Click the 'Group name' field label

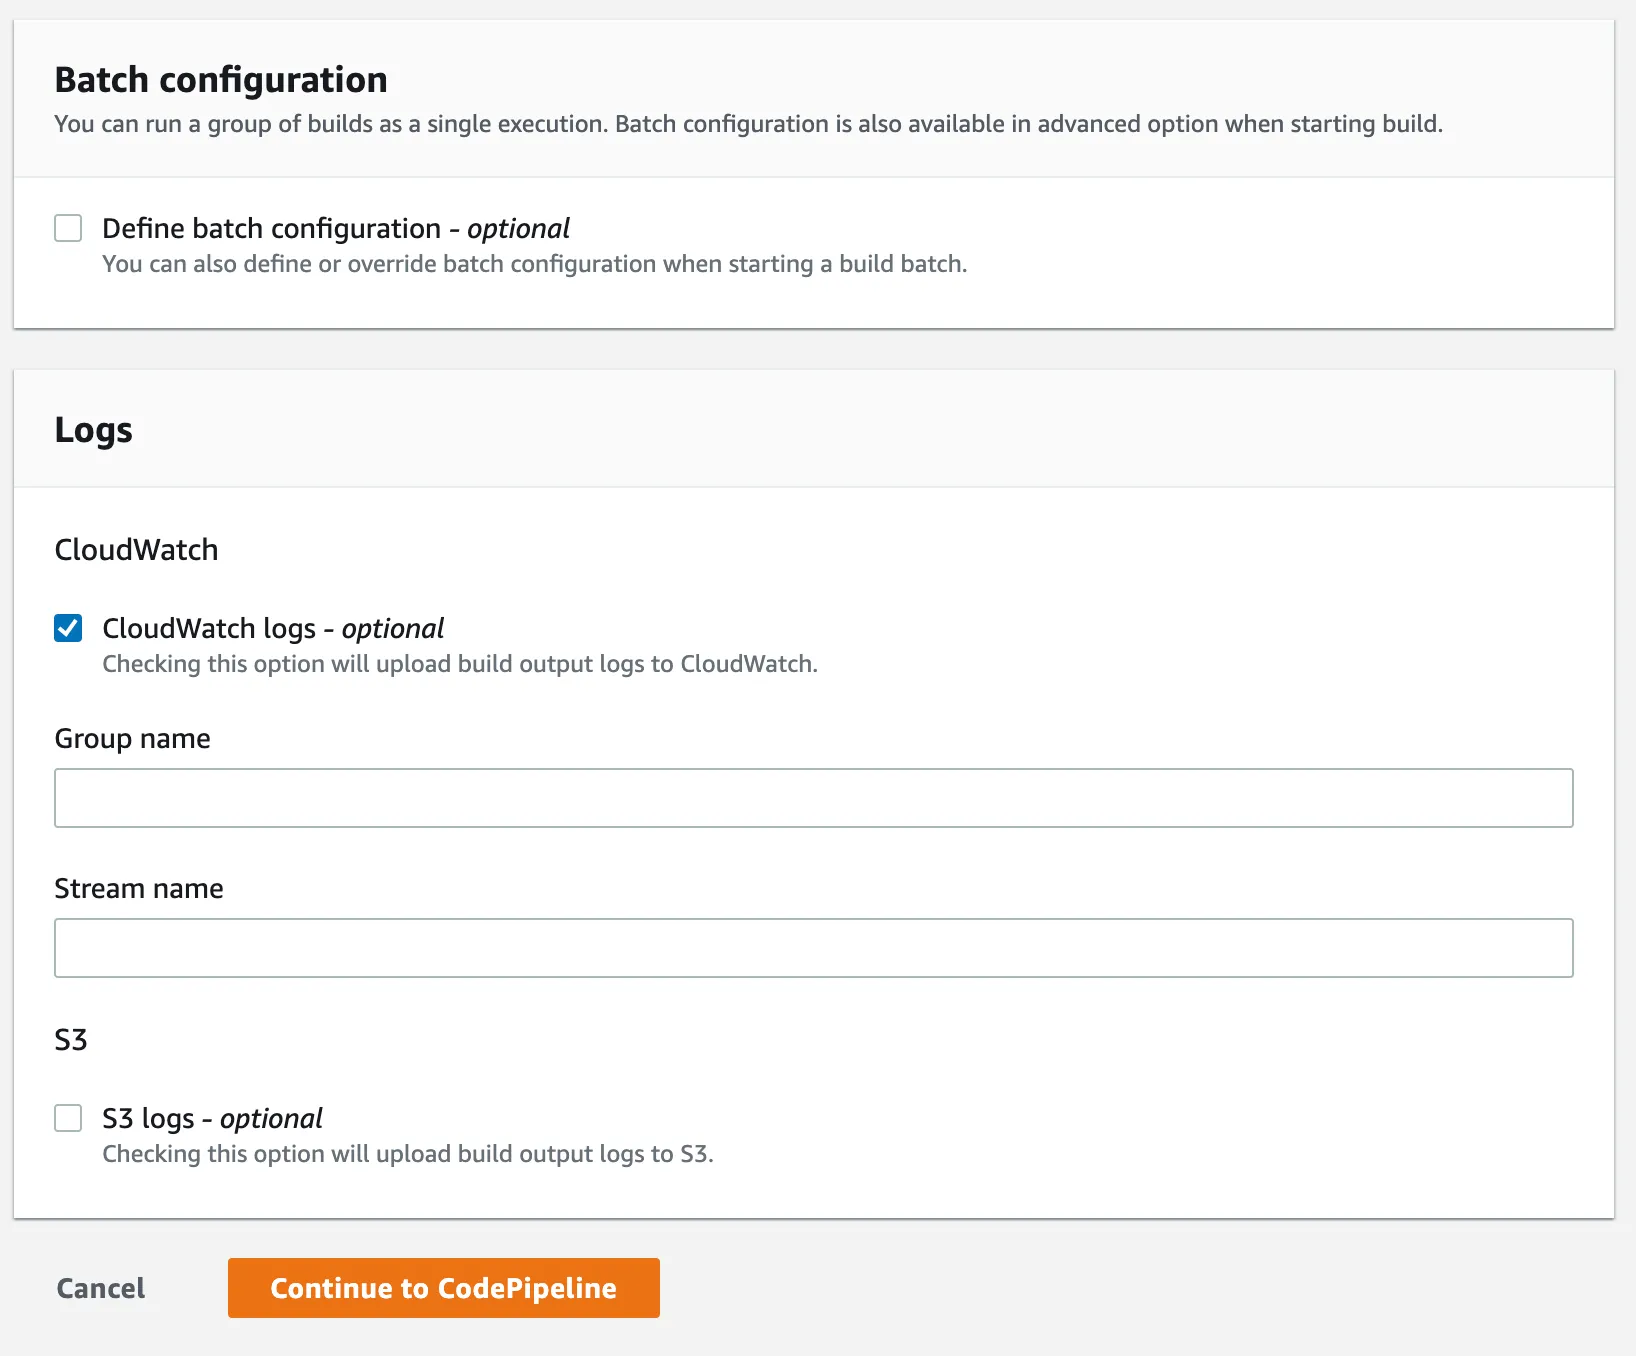132,739
